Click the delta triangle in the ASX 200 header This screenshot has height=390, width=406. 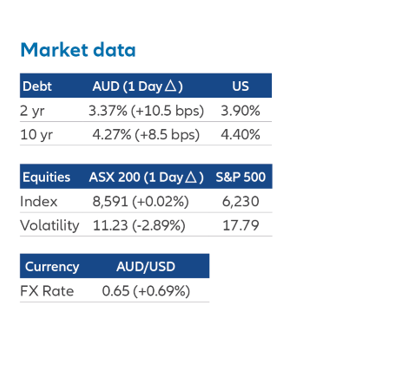(191, 176)
